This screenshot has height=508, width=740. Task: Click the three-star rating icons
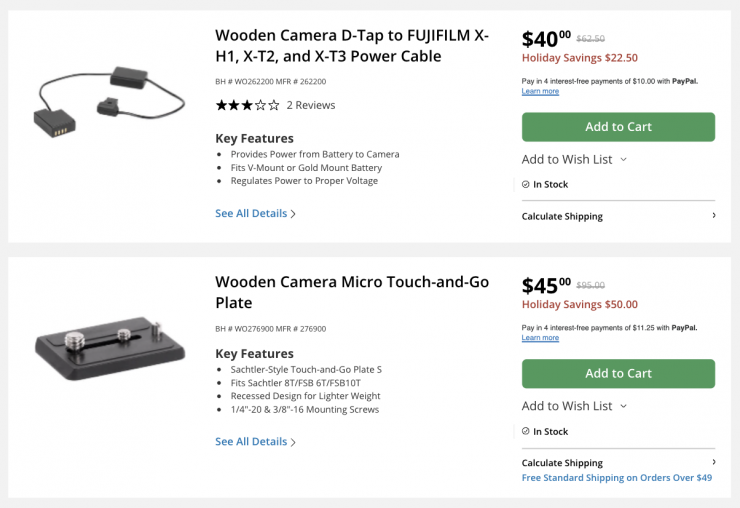247,105
